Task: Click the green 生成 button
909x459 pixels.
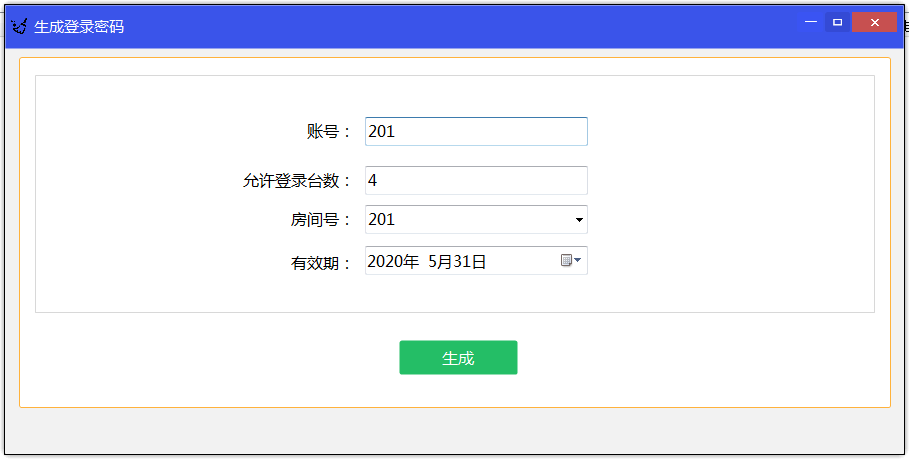Action: (458, 358)
